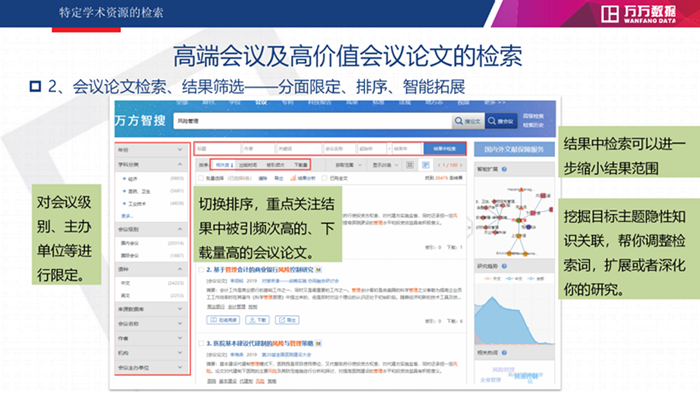This screenshot has height=393, width=700.
Task: Check the 已购全文 checkbox
Action: tap(325, 178)
